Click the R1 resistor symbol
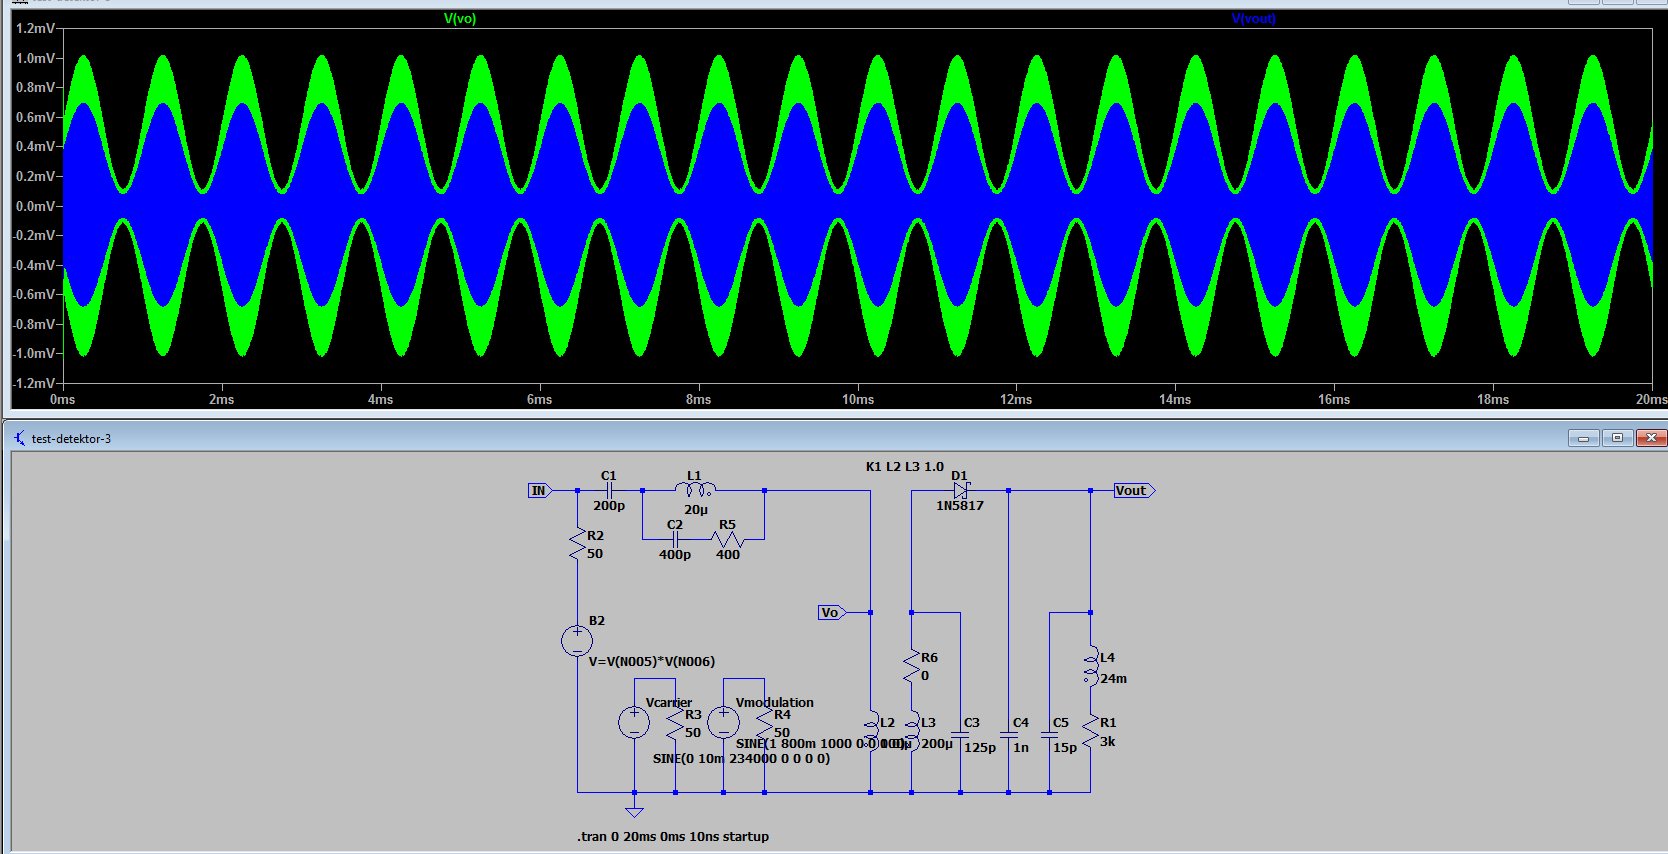The height and width of the screenshot is (854, 1668). (1090, 730)
